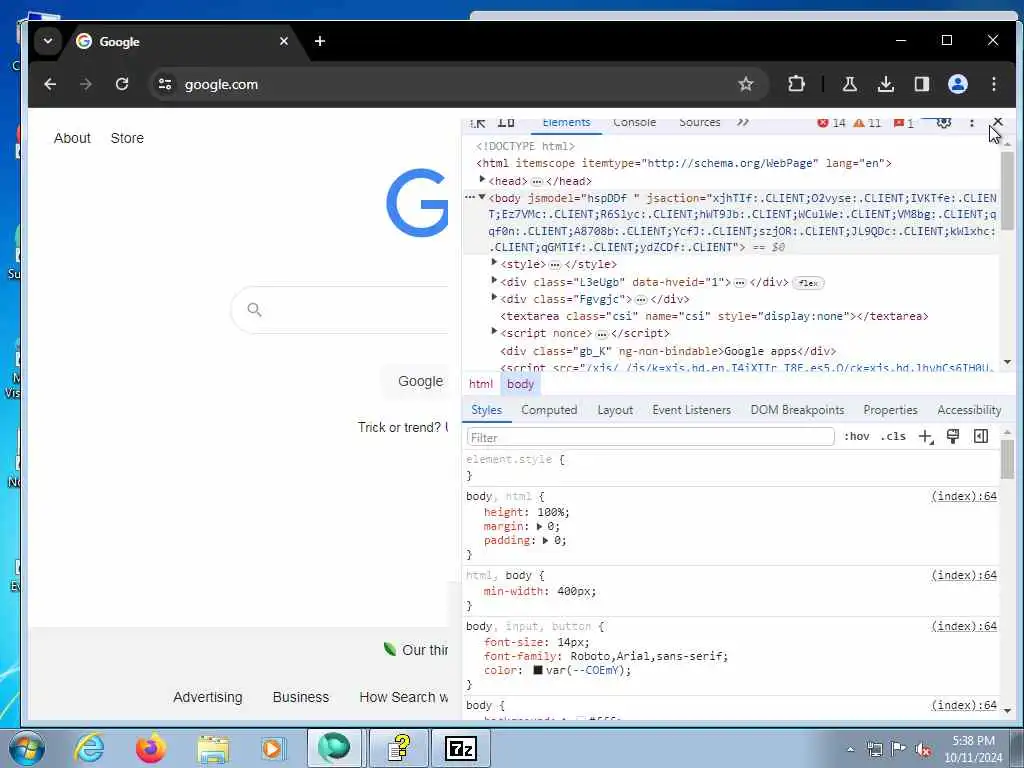1024x768 pixels.
Task: Click the About link on Google page
Action: [72, 138]
